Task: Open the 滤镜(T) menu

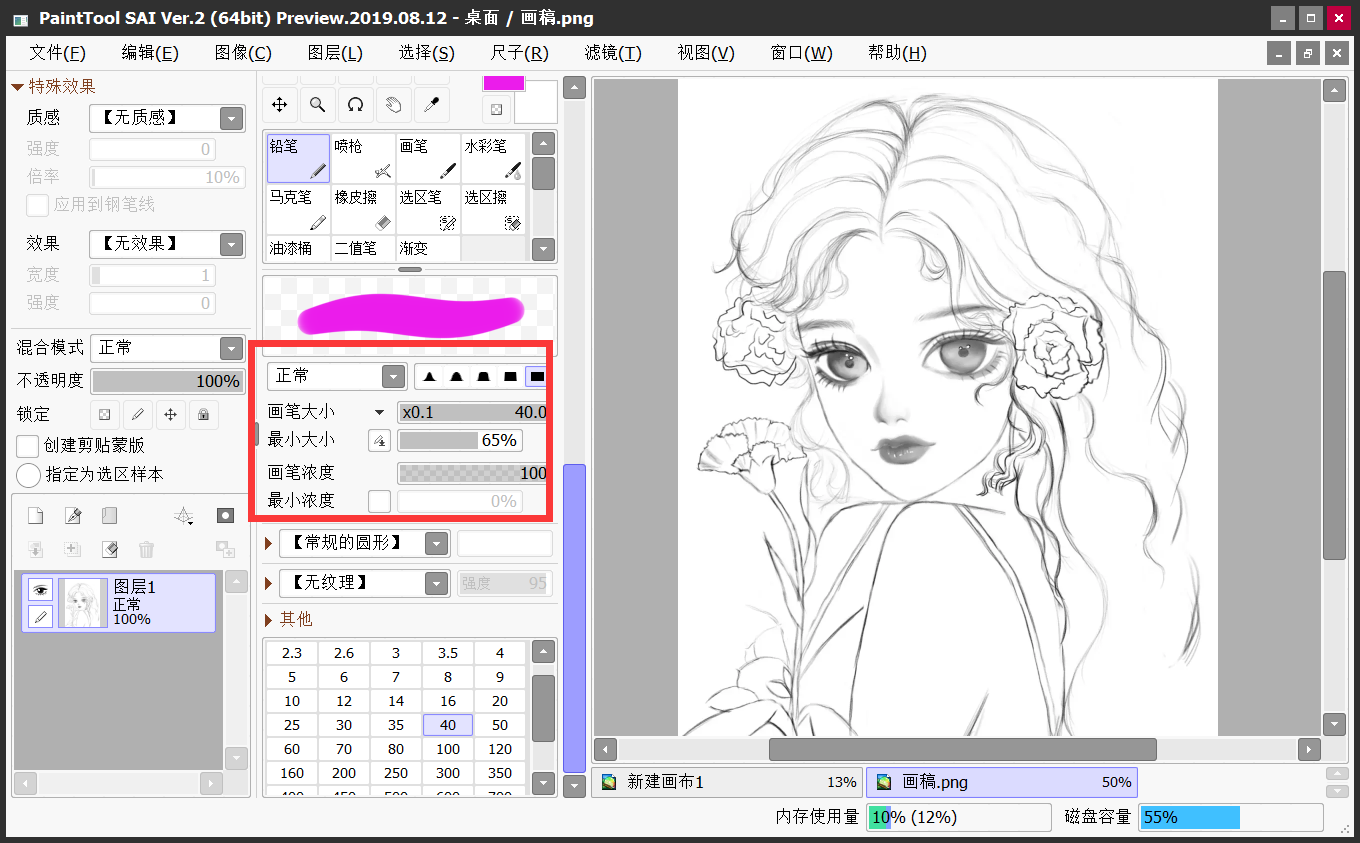Action: [x=613, y=53]
